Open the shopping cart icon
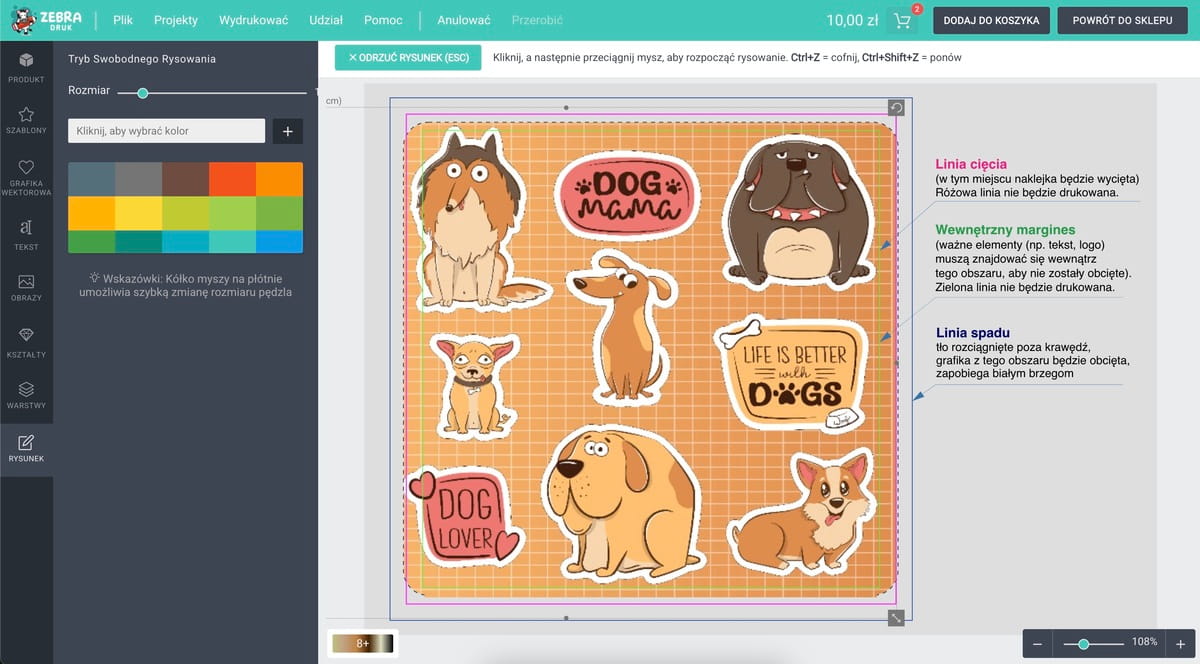Viewport: 1200px width, 664px height. pyautogui.click(x=903, y=21)
